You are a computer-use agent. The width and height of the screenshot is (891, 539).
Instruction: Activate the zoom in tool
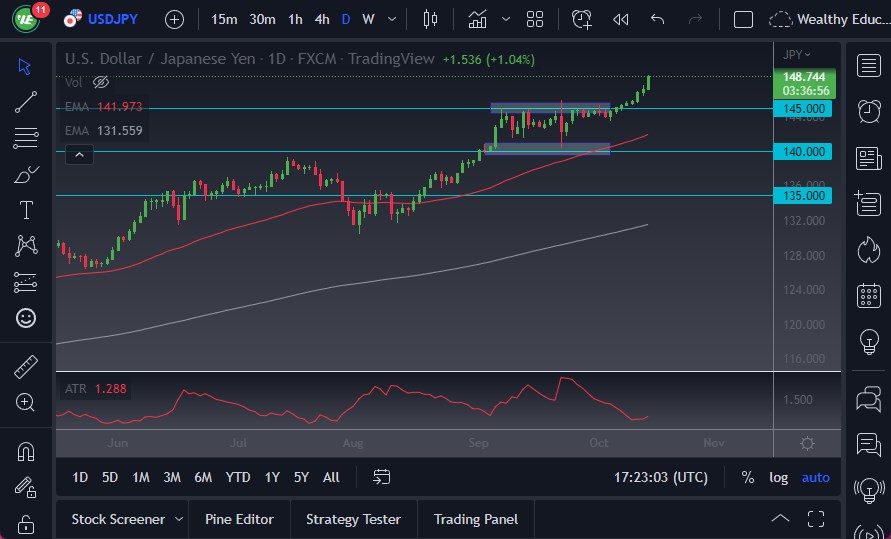26,402
